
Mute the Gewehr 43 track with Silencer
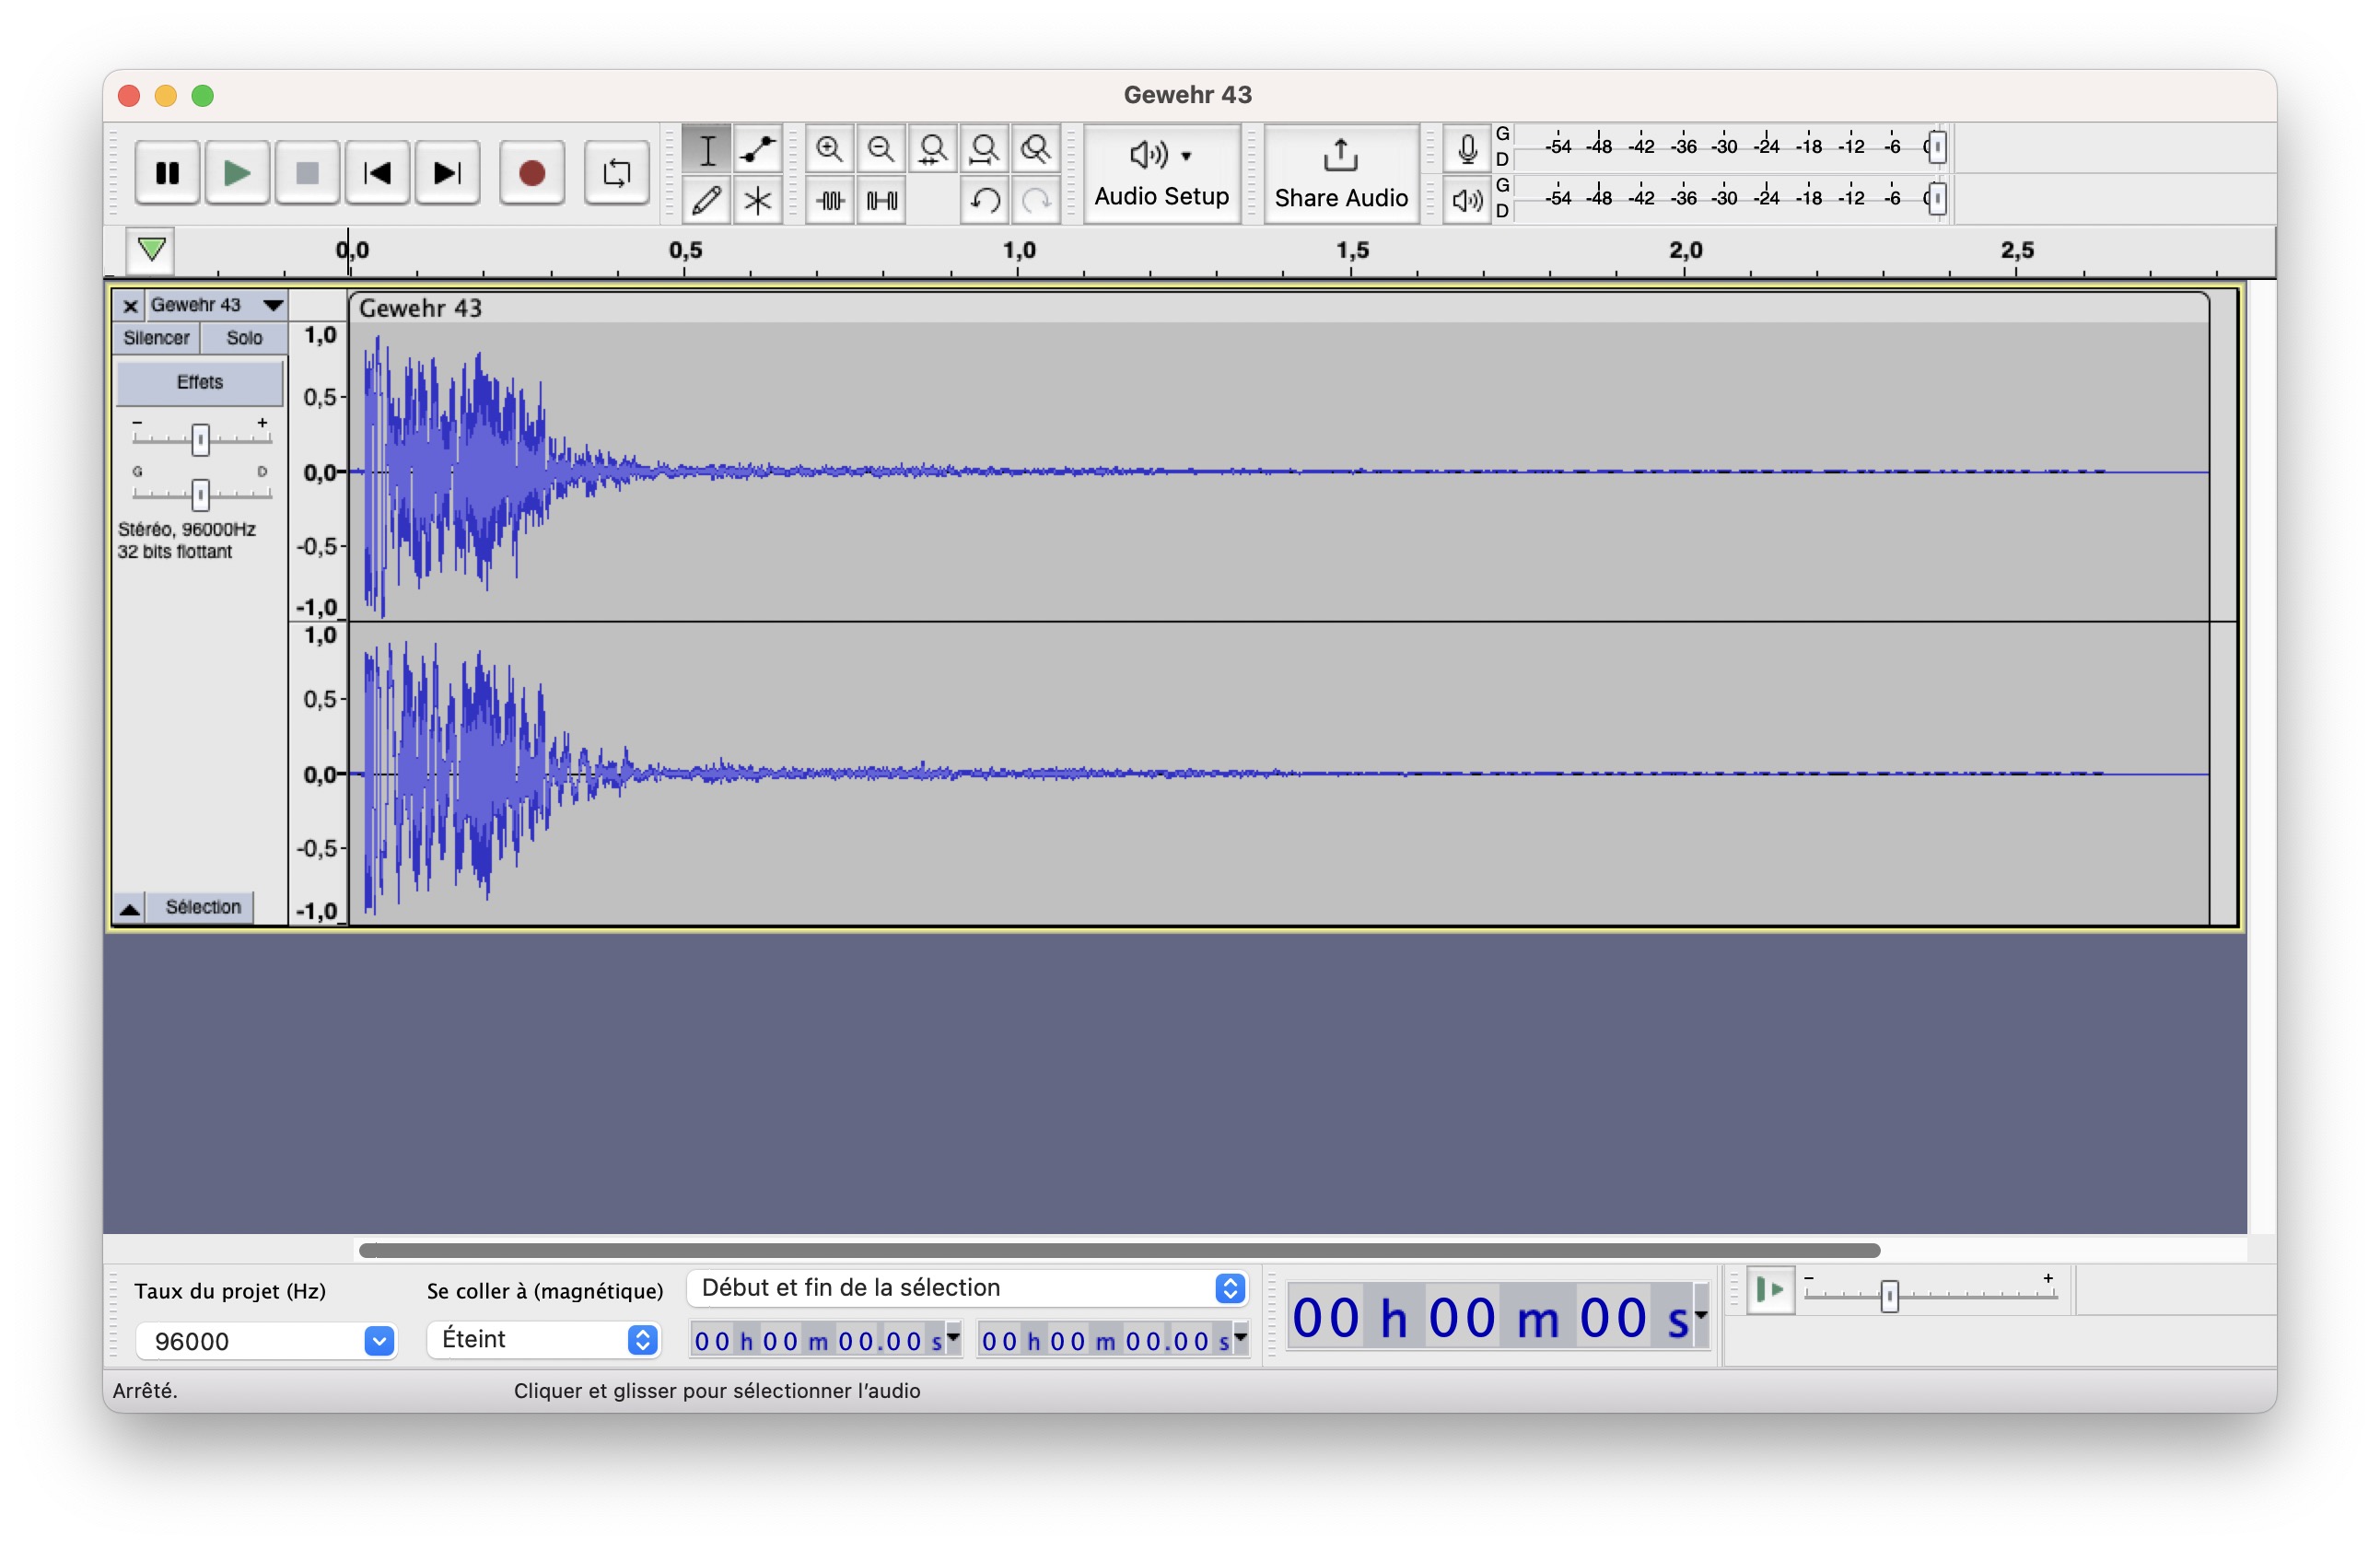coord(156,337)
